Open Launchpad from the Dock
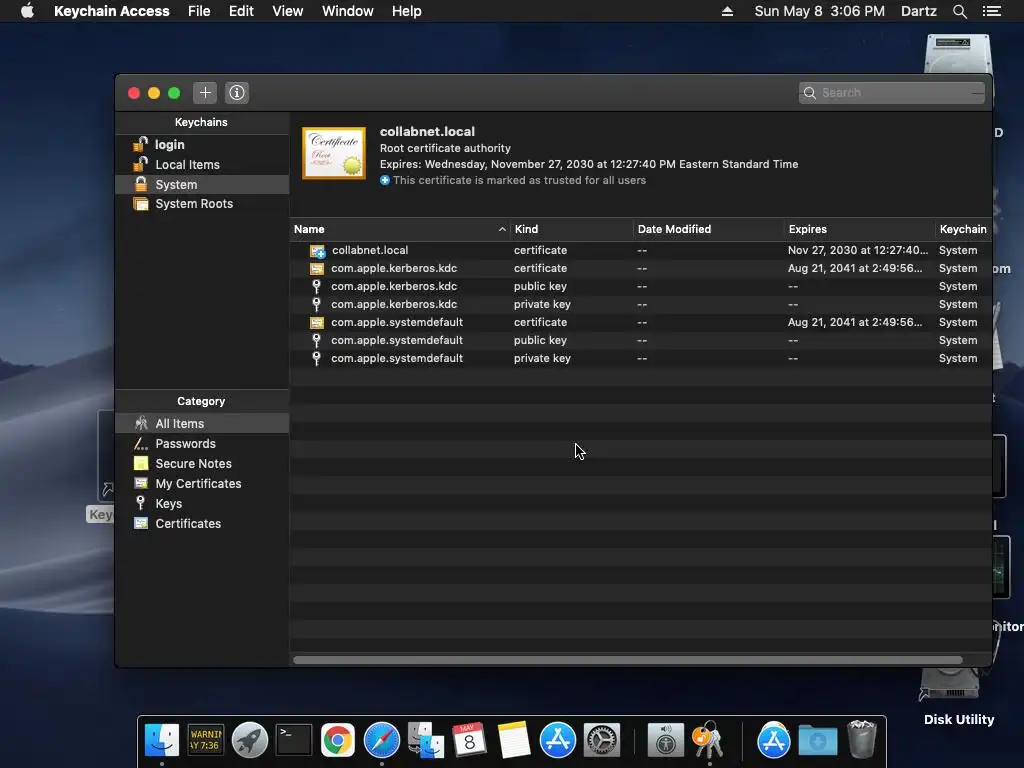1024x768 pixels. pos(249,740)
